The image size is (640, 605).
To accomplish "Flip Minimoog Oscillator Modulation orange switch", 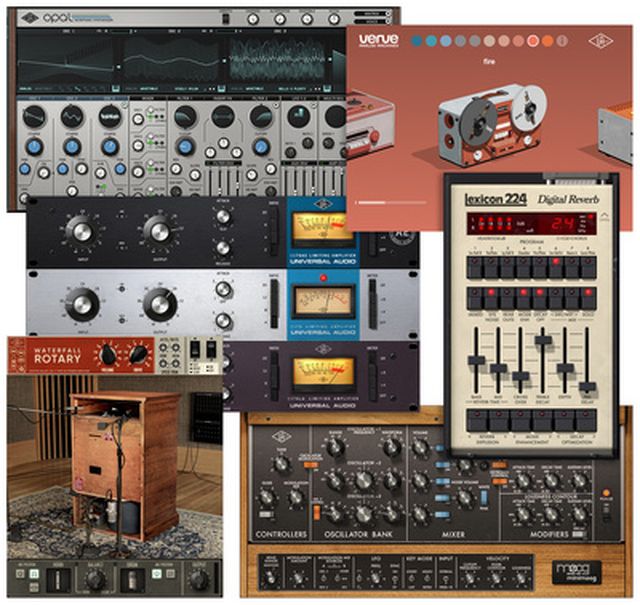I will tap(310, 465).
